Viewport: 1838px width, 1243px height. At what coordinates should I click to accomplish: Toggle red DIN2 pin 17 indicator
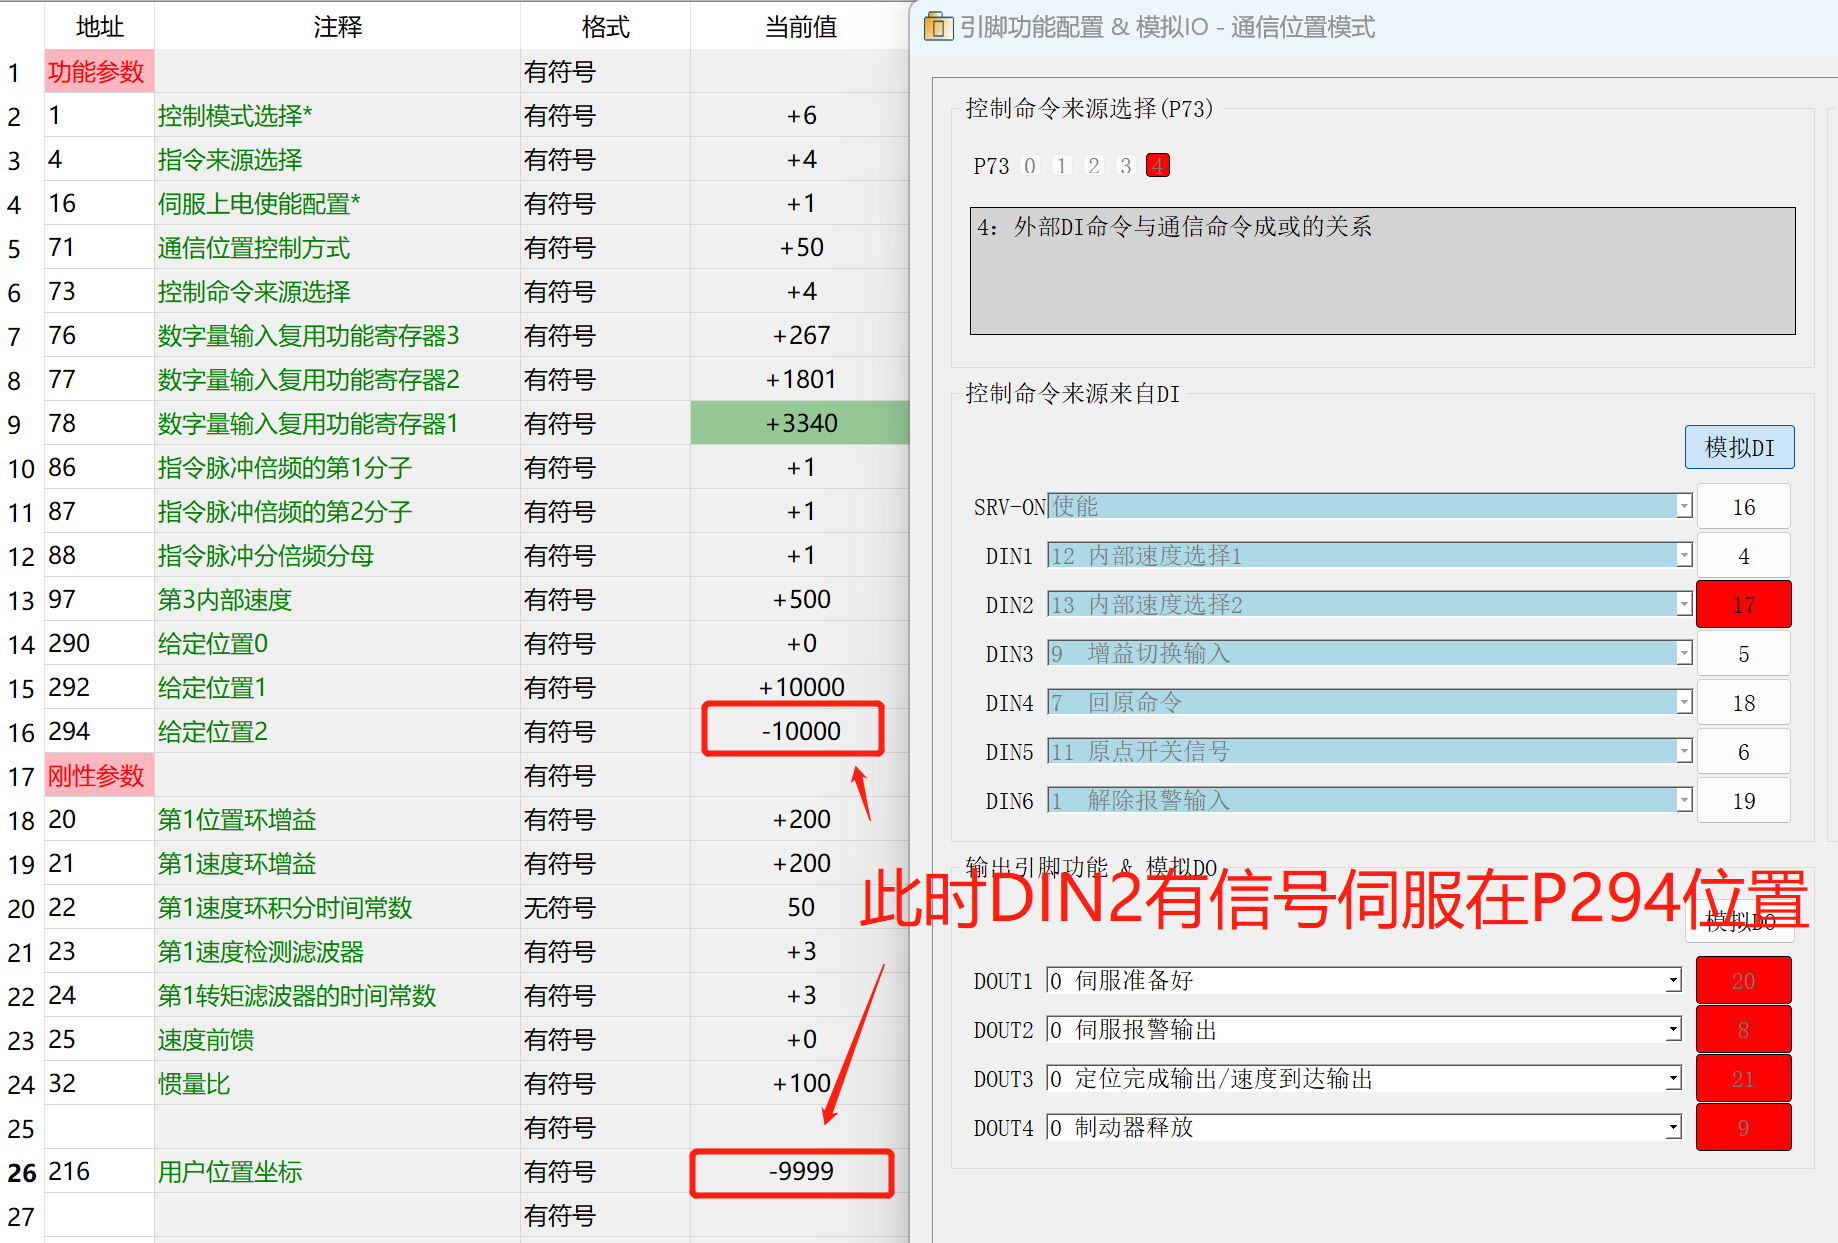coord(1743,605)
